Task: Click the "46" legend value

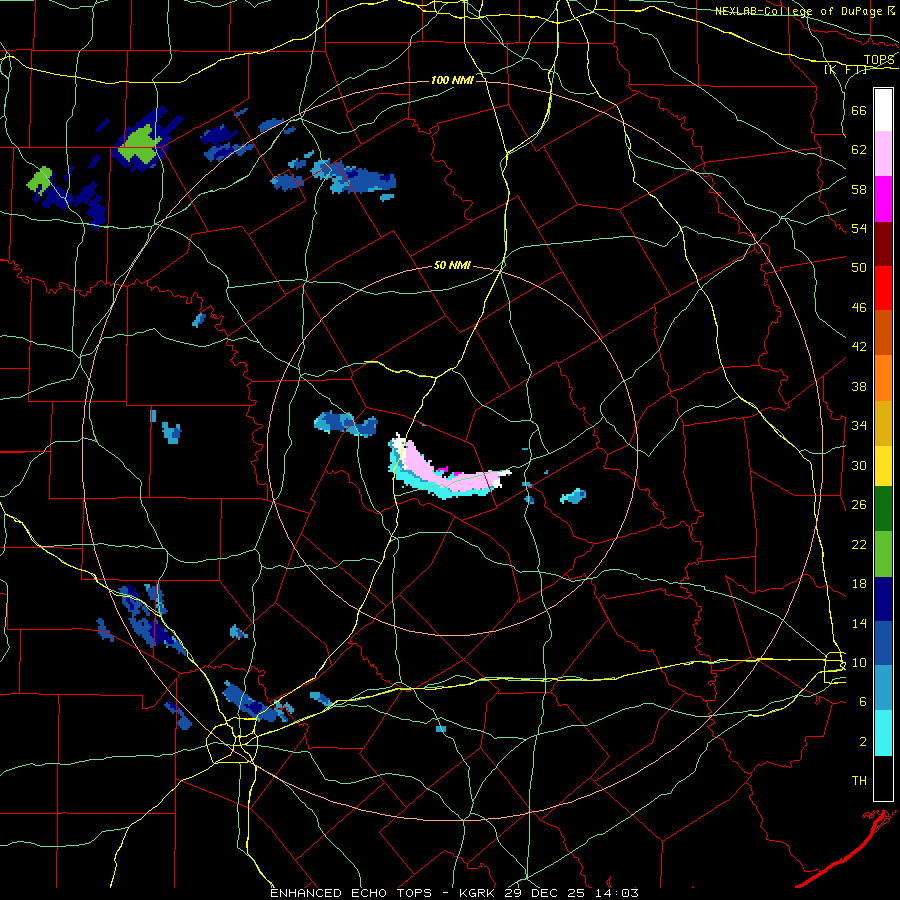Action: click(x=859, y=308)
